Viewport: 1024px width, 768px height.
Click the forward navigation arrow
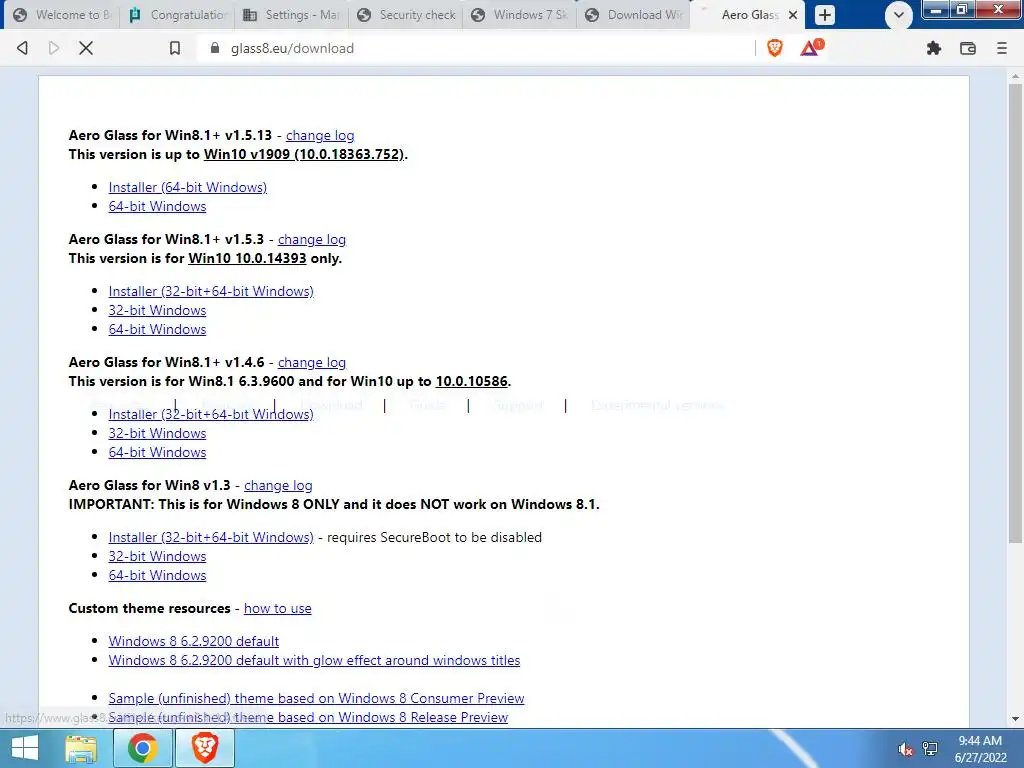pos(54,48)
